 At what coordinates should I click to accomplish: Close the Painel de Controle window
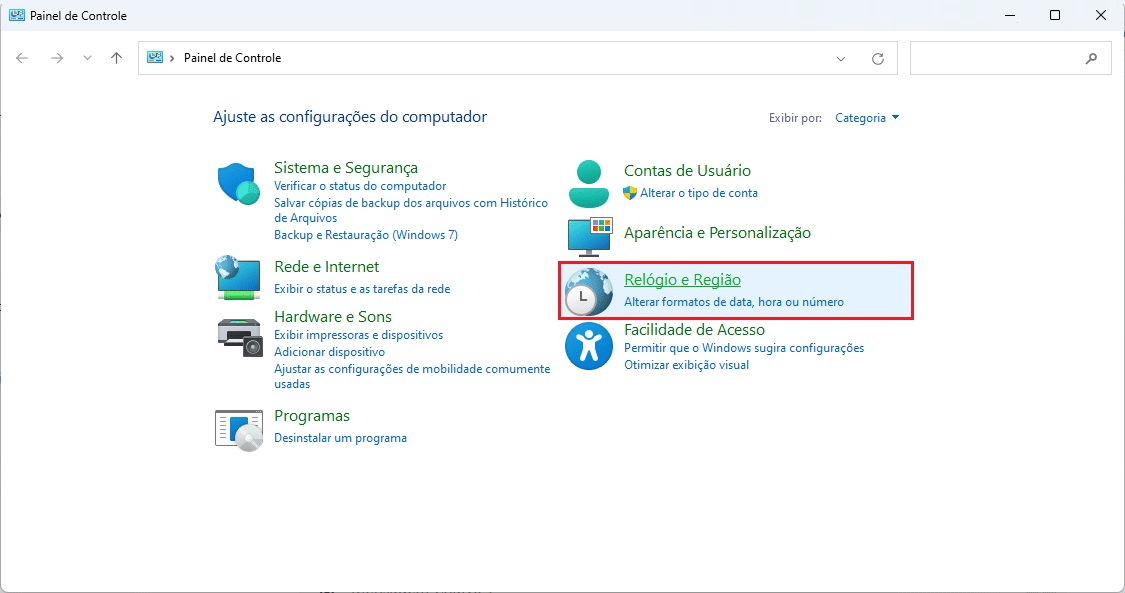1101,15
